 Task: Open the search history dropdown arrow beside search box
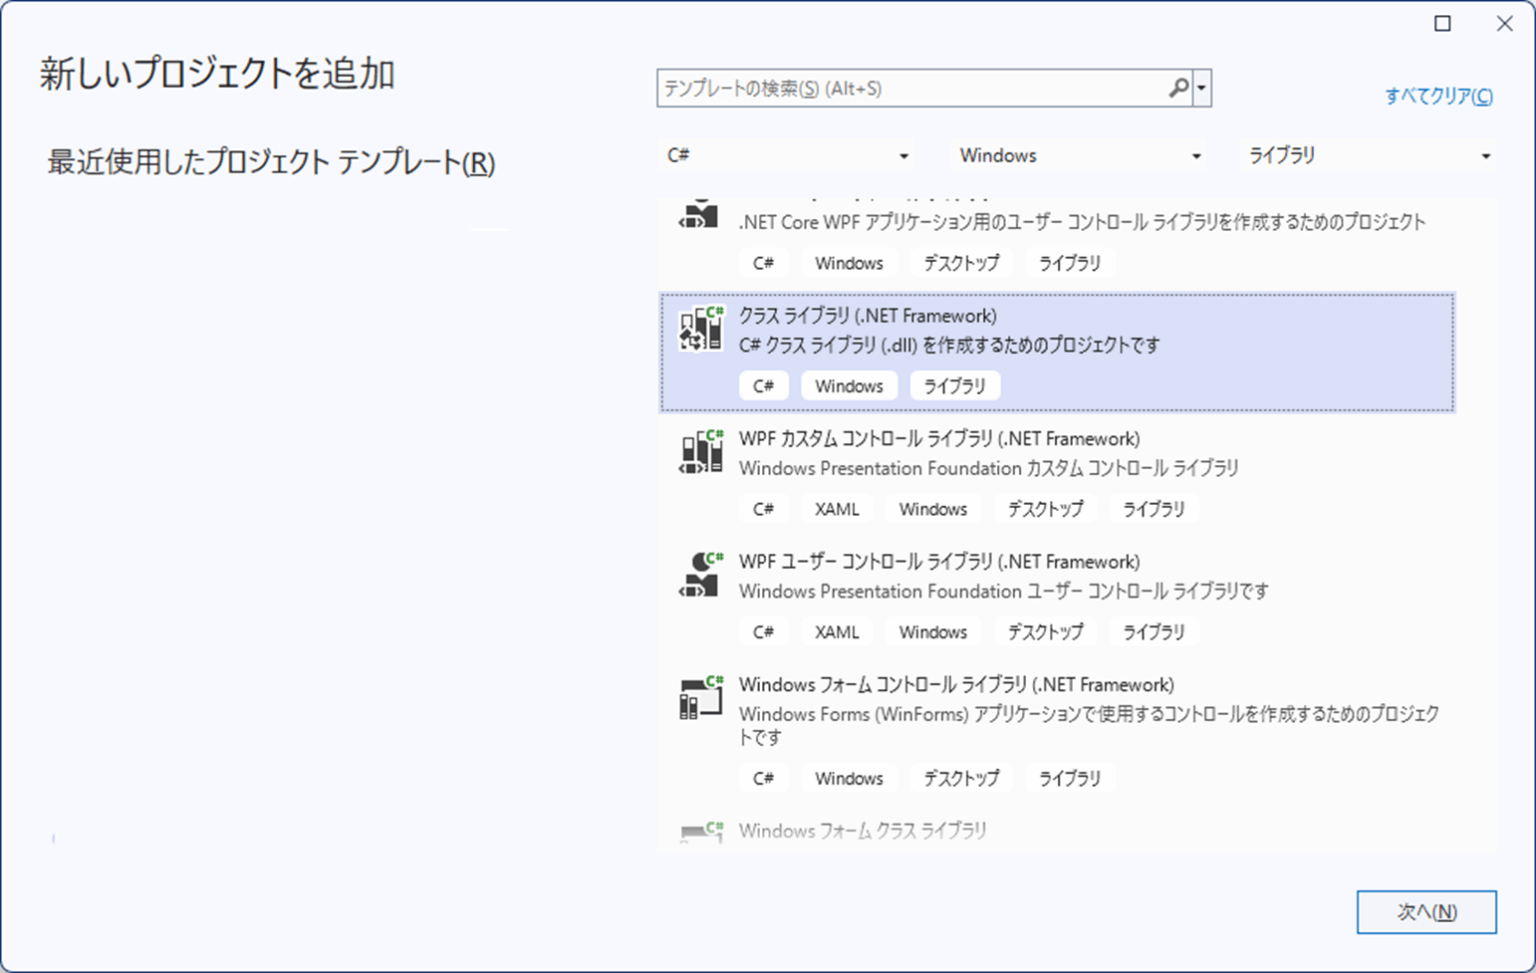click(1202, 88)
